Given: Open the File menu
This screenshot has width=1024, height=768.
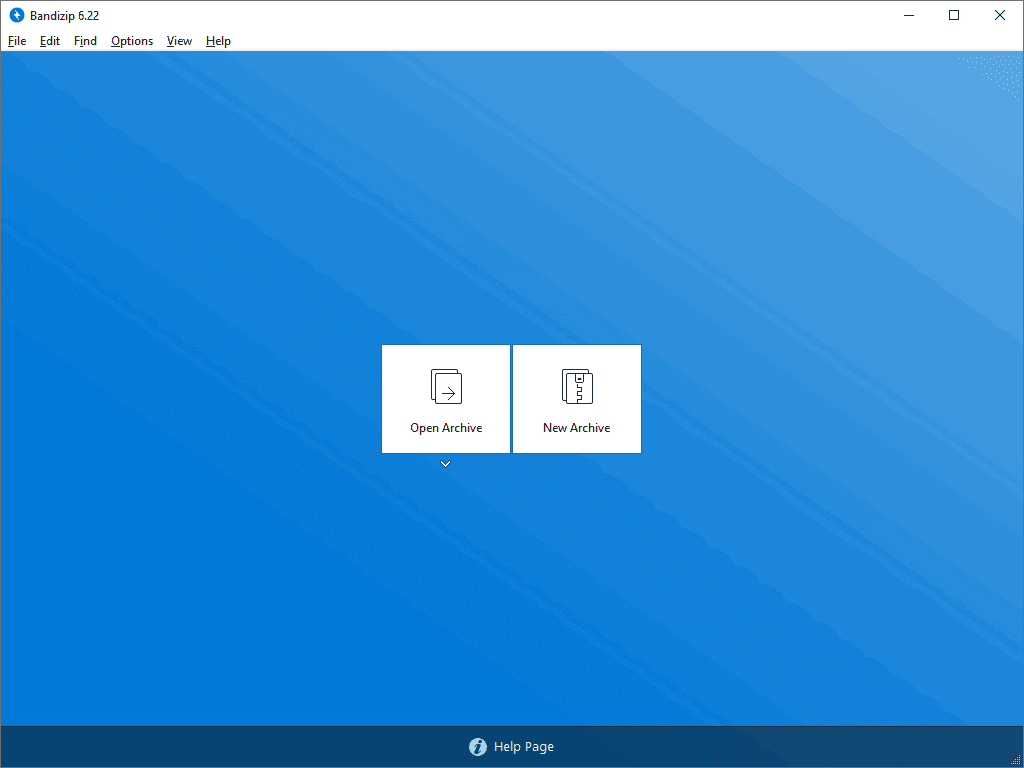Looking at the screenshot, I should coord(17,41).
